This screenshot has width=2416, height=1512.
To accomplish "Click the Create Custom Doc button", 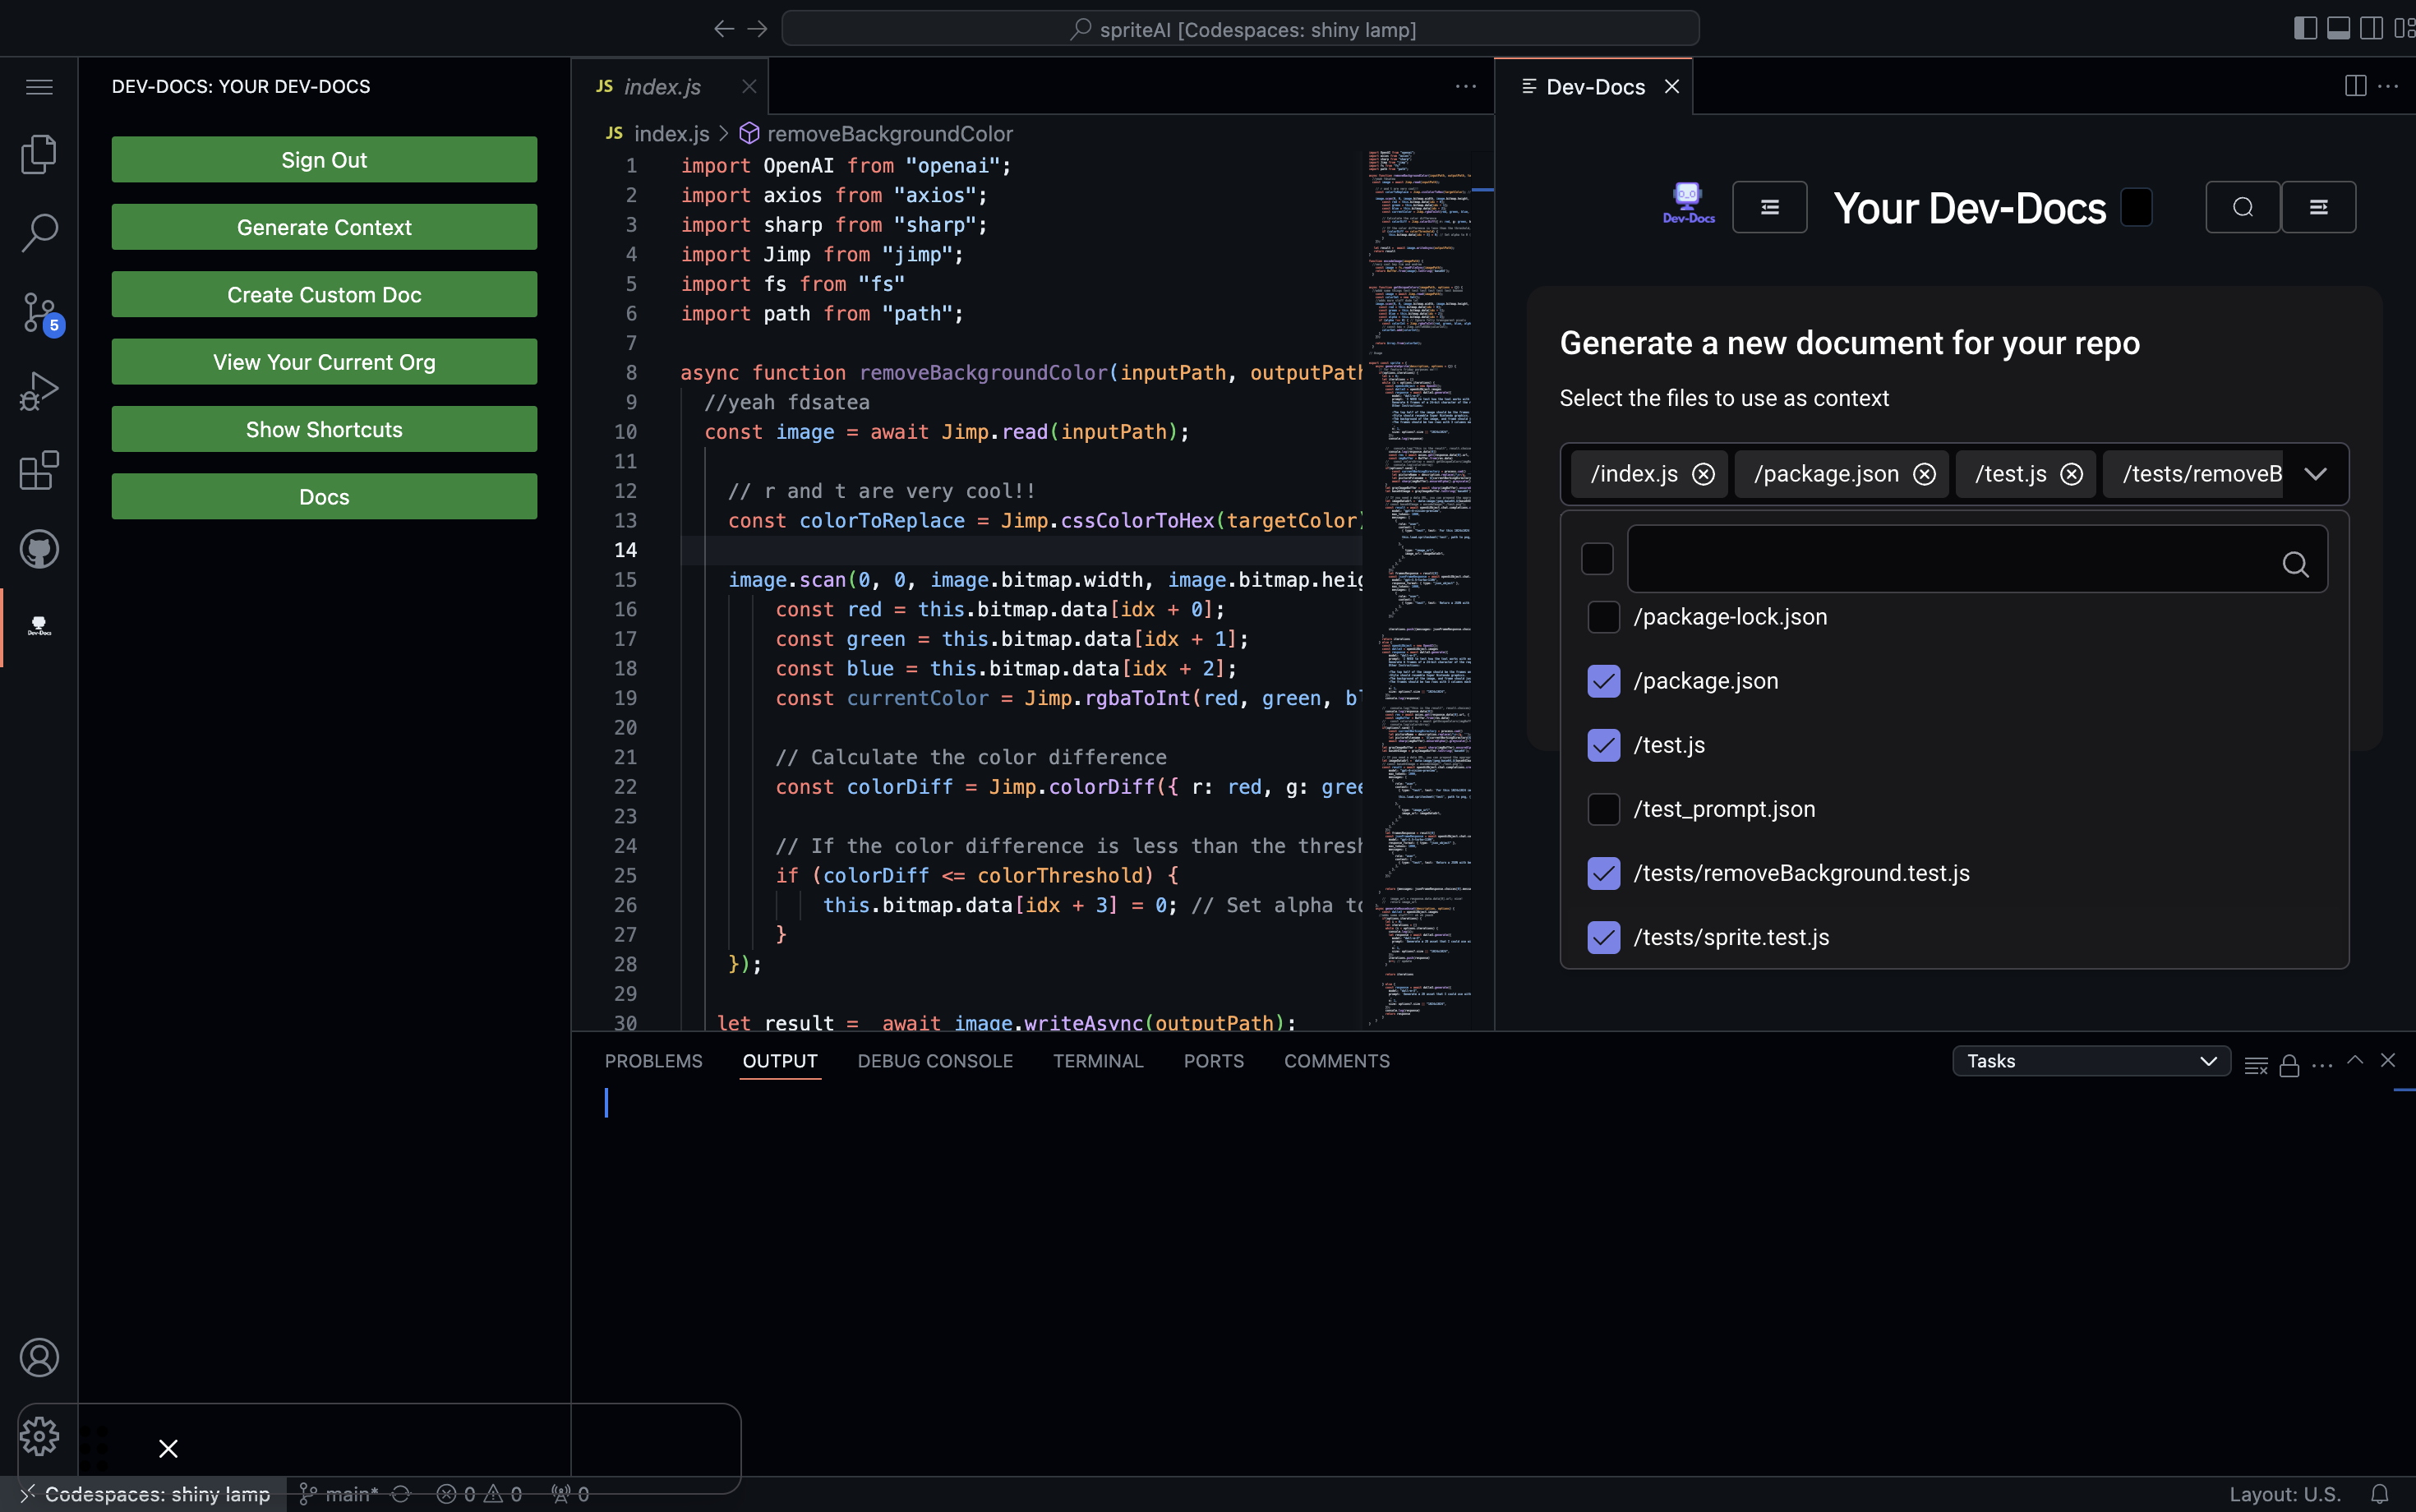I will (x=324, y=294).
